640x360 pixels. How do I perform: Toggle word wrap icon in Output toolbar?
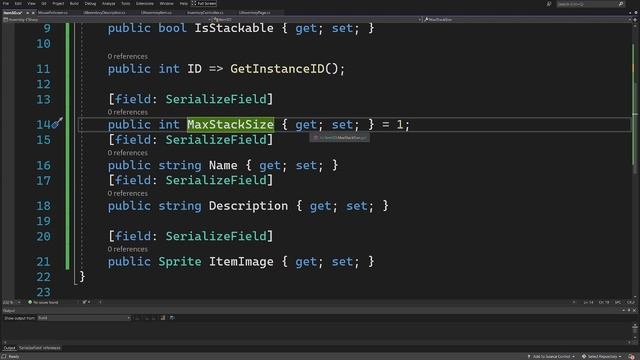[x=172, y=318]
